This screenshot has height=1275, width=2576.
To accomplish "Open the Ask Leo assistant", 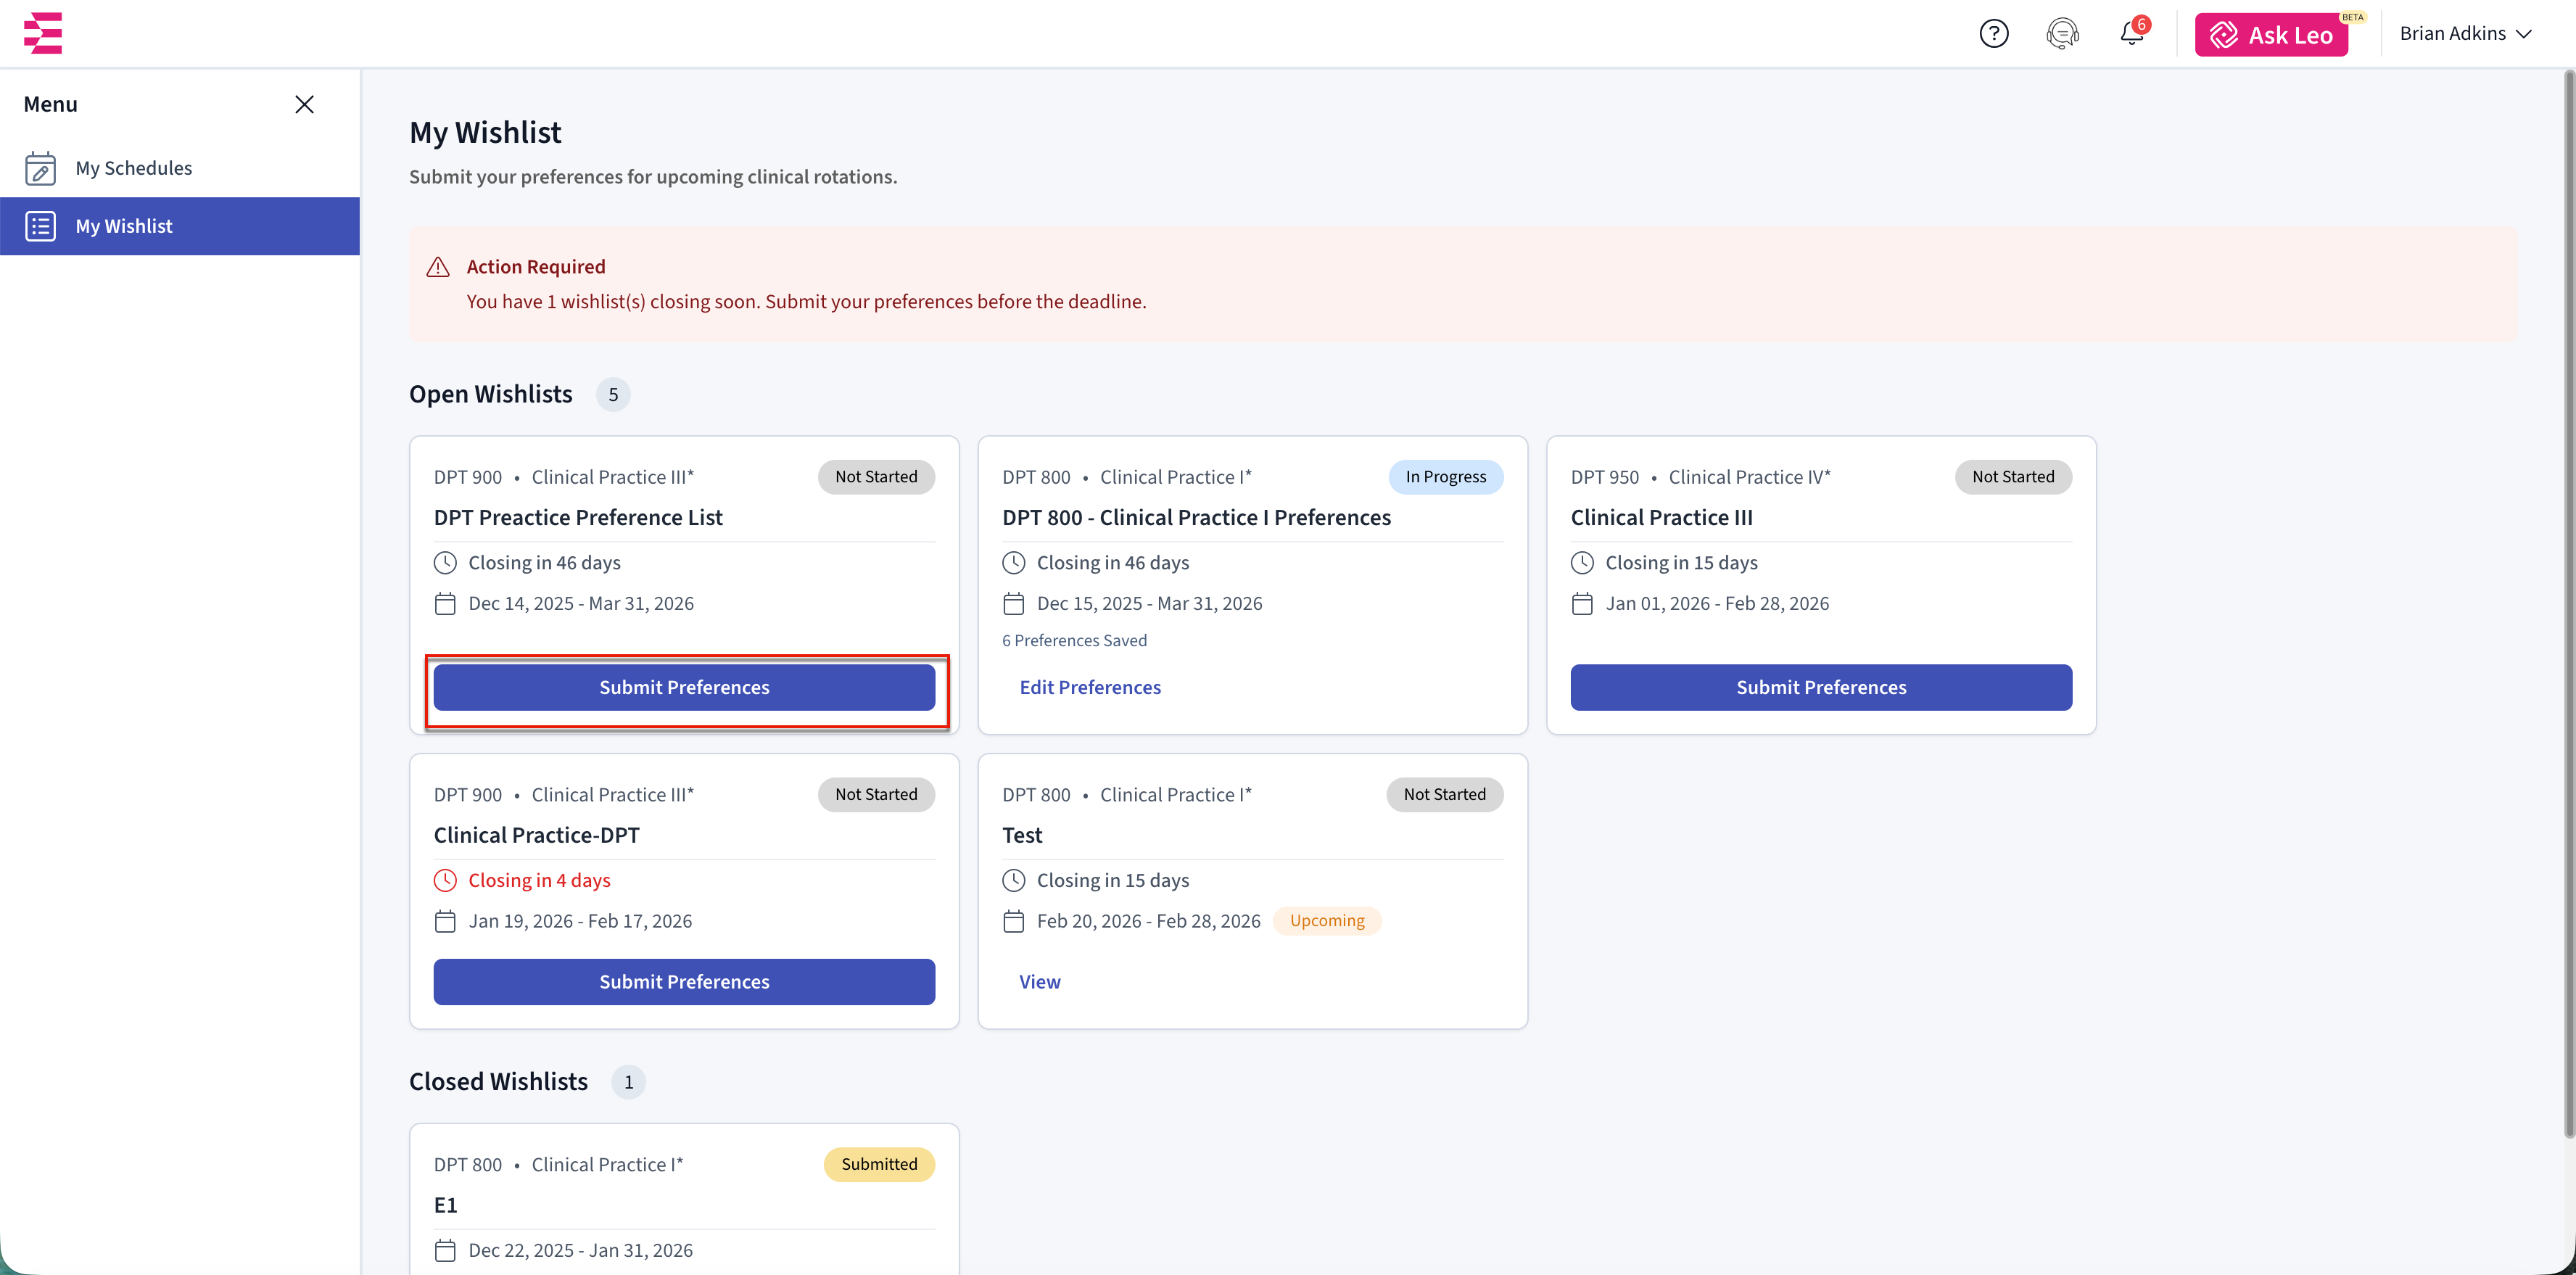I will [2270, 35].
